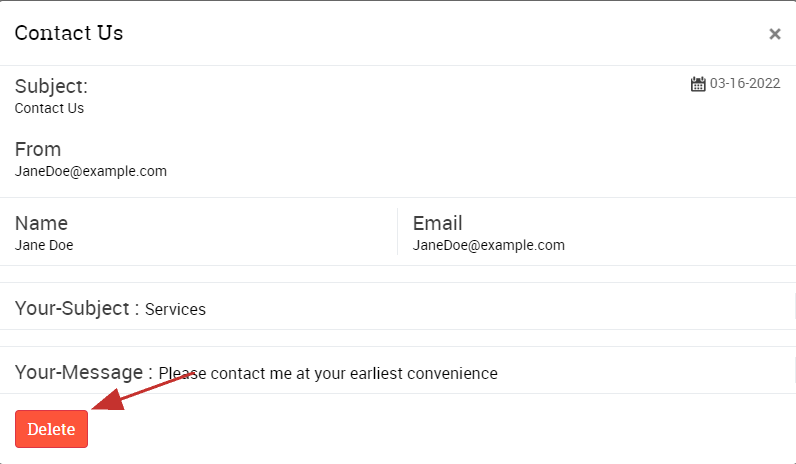Select the Contact Us subject value
The height and width of the screenshot is (464, 796).
tap(49, 108)
